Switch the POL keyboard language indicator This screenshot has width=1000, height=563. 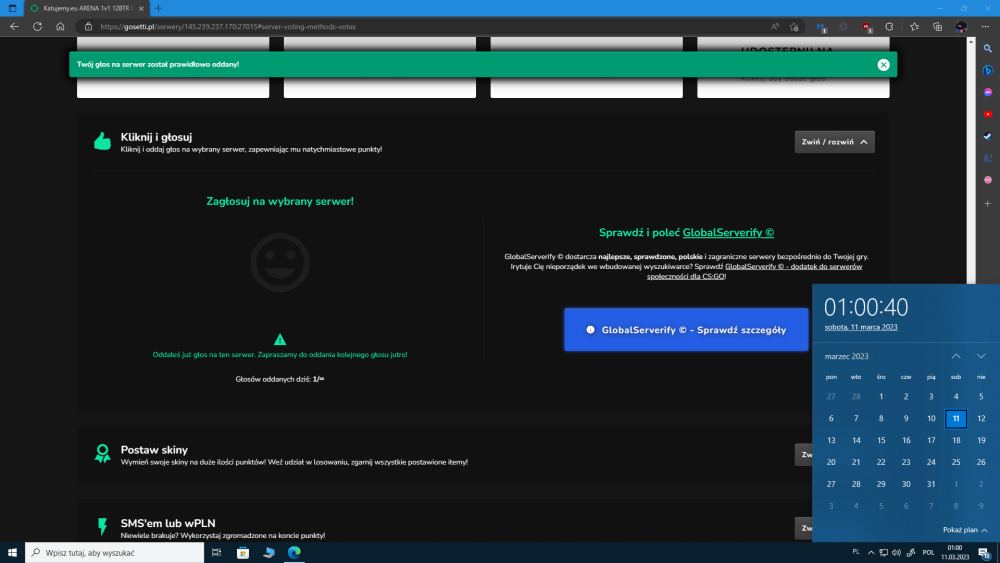(928, 553)
